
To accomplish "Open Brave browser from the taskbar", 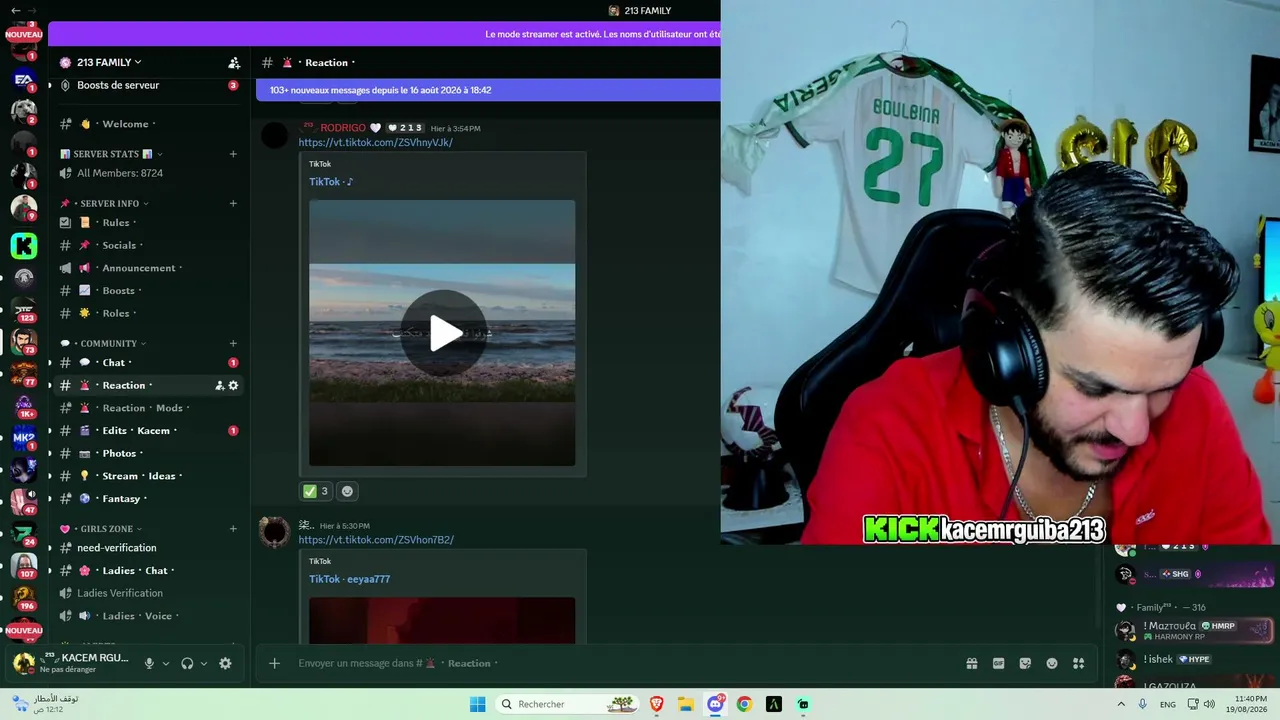I will [657, 704].
